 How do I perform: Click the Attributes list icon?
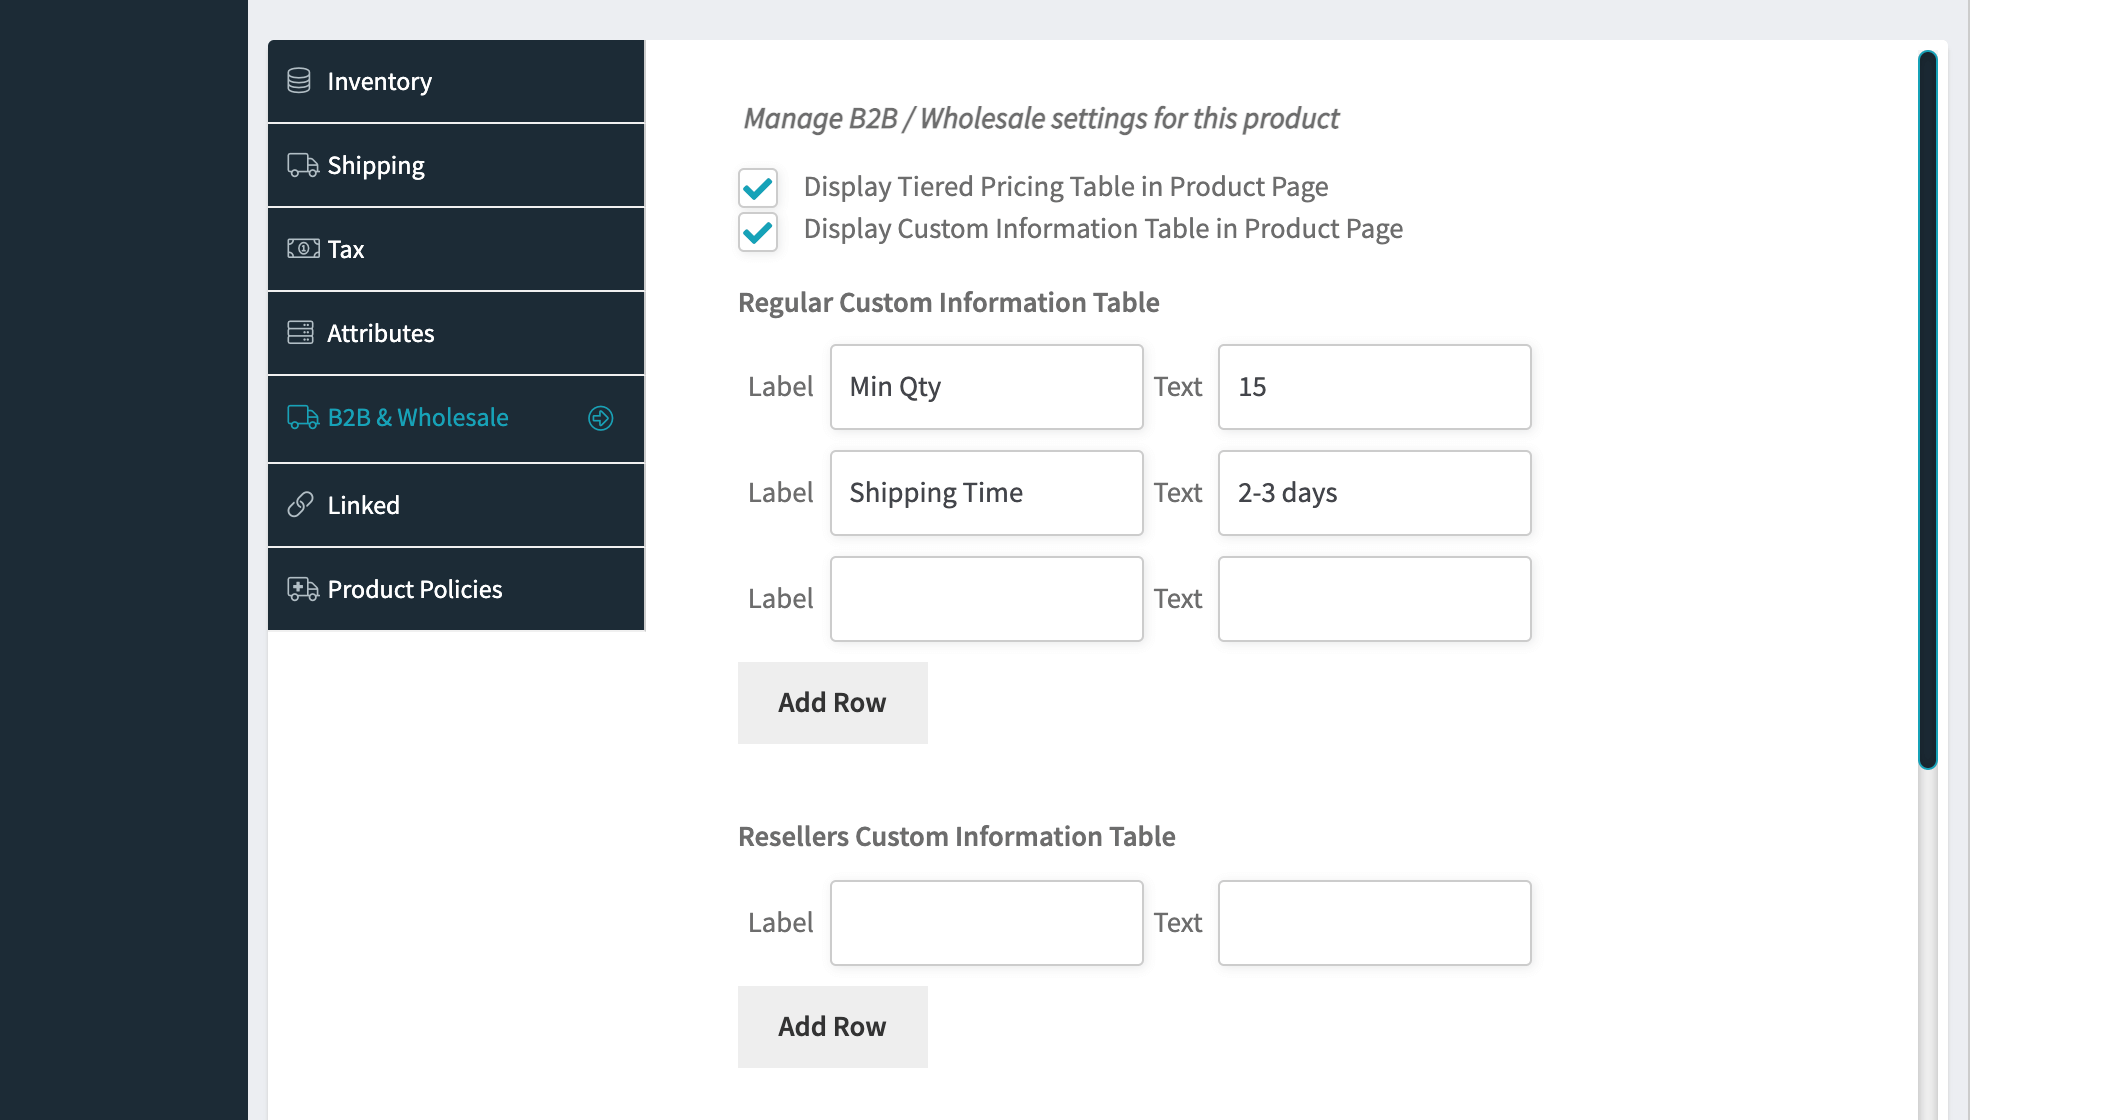(x=300, y=332)
